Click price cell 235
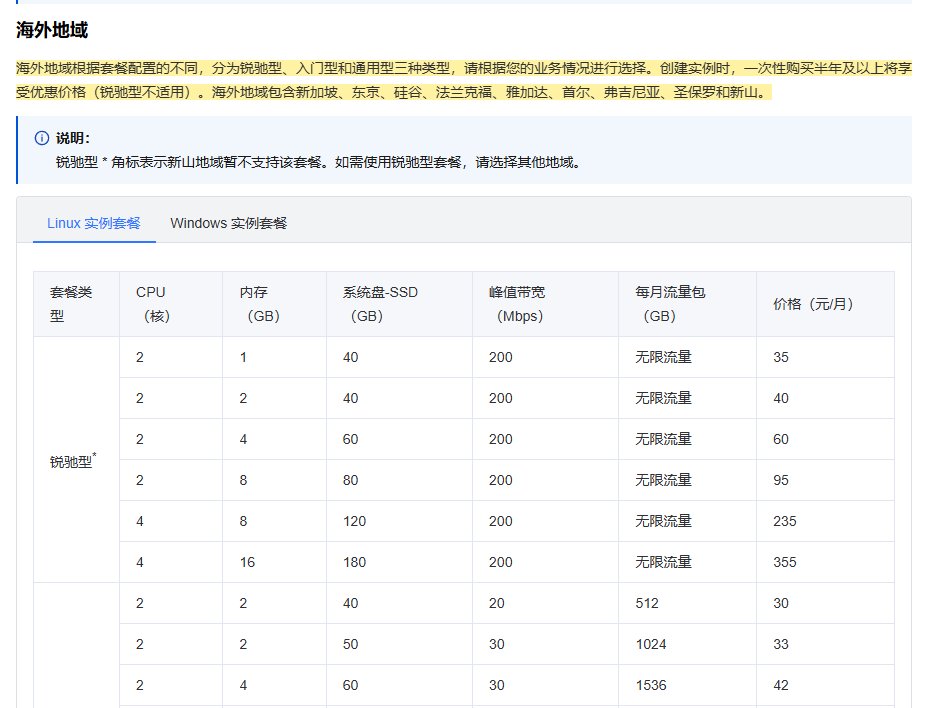928x708 pixels. point(825,522)
